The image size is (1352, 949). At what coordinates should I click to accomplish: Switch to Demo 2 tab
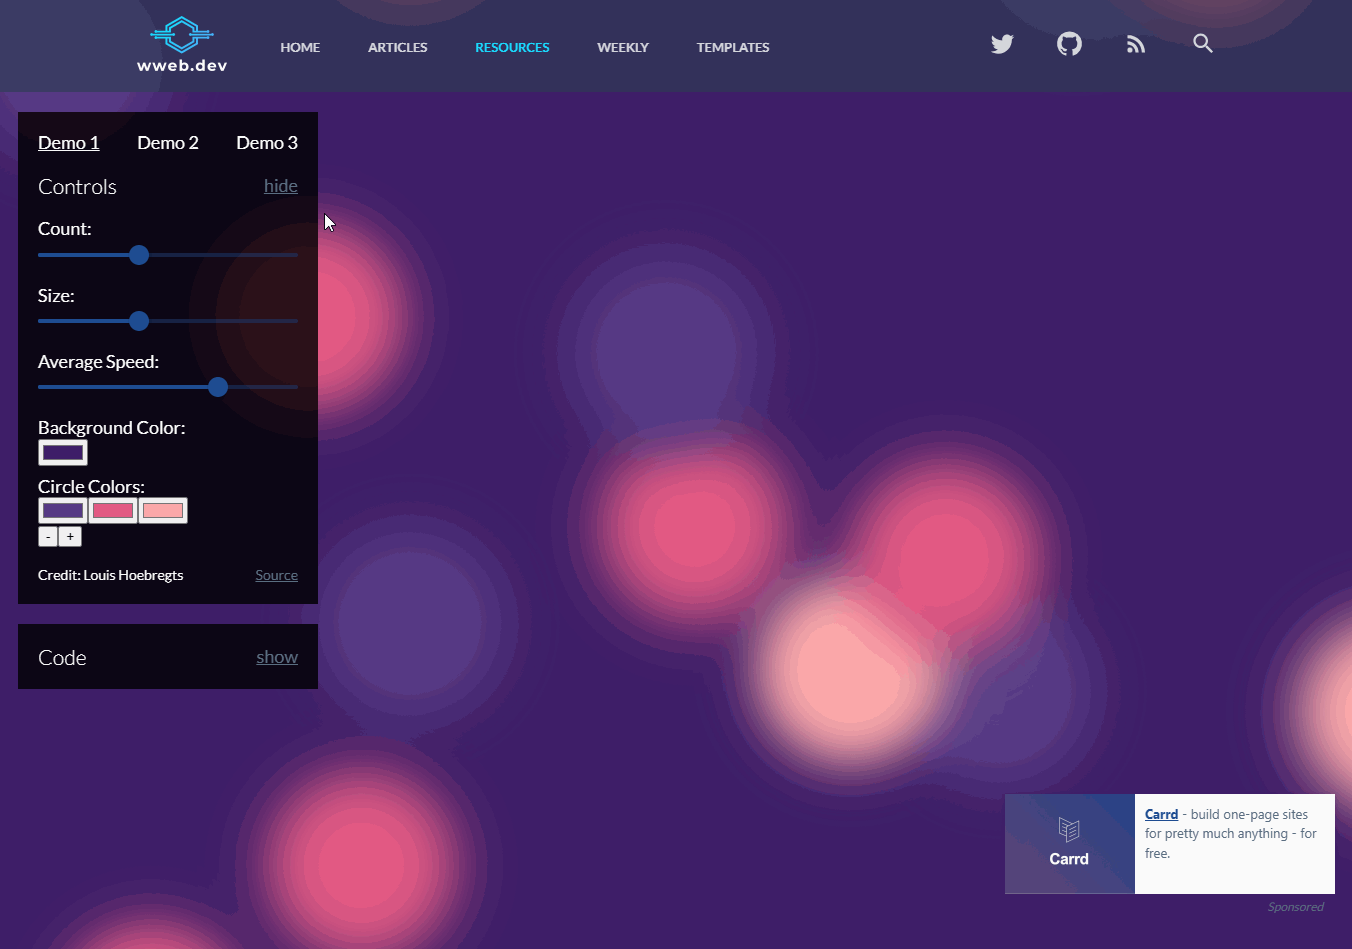point(168,143)
